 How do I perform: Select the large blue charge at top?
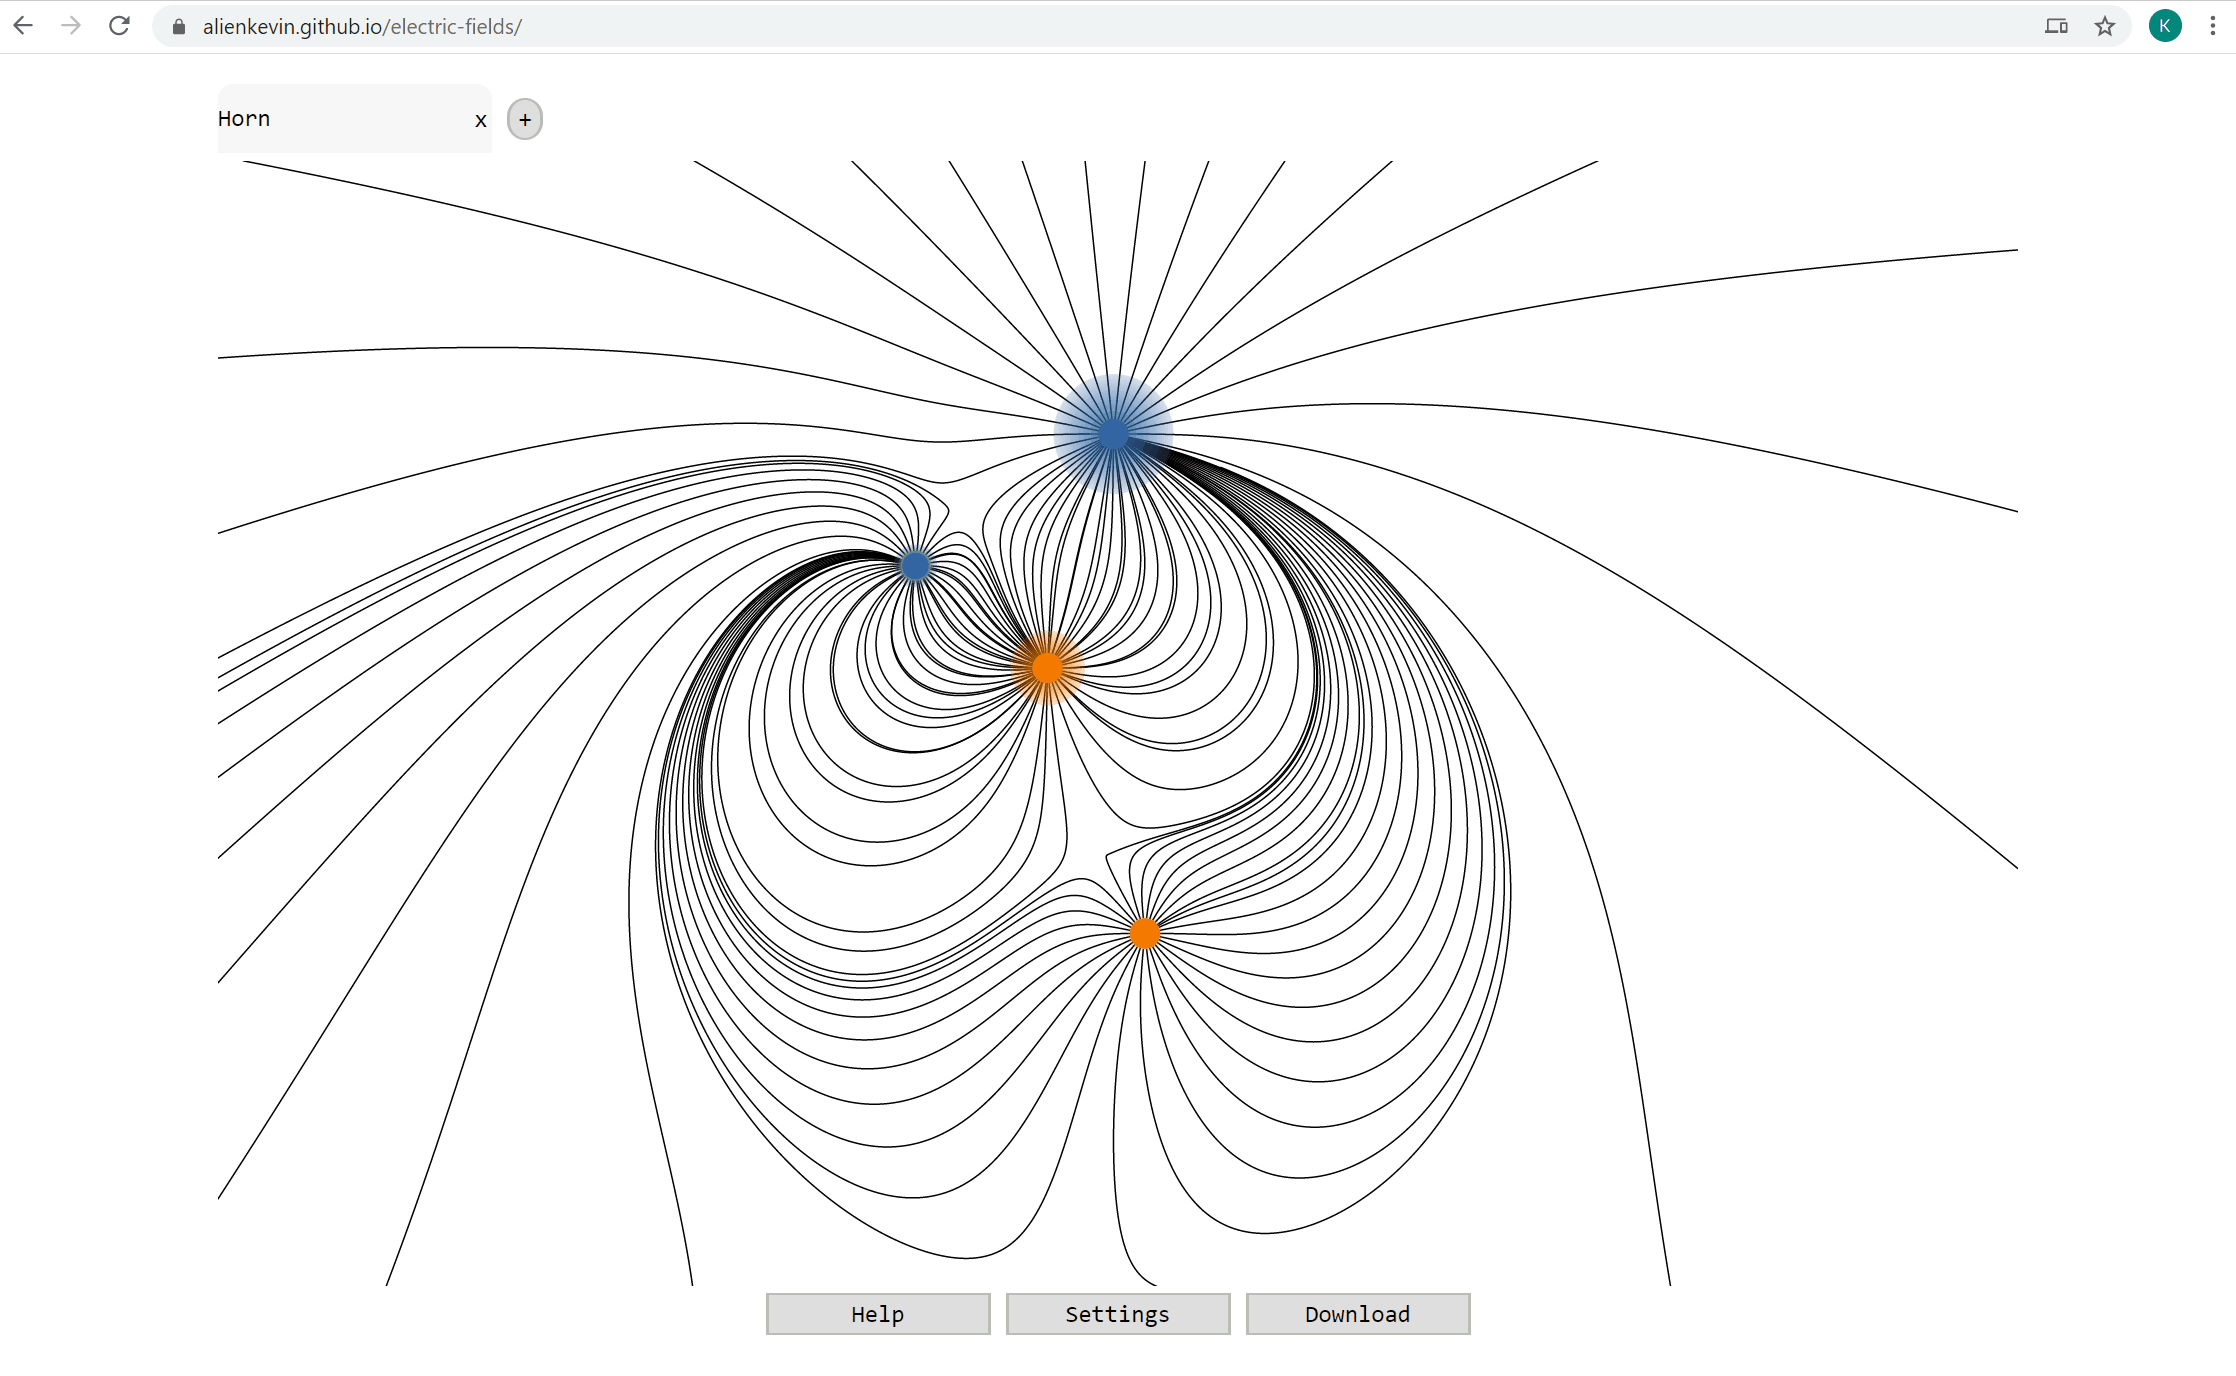(x=1113, y=434)
